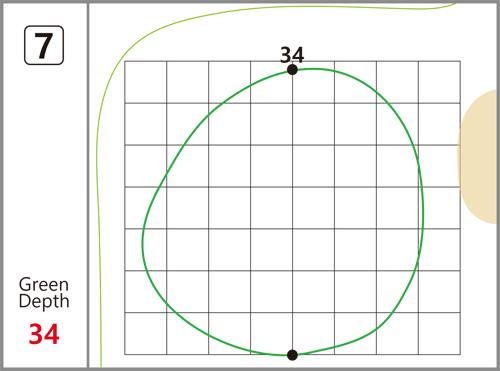Click the bottom-right grid cell
Viewport: 500px width, 371px height.
[439, 333]
